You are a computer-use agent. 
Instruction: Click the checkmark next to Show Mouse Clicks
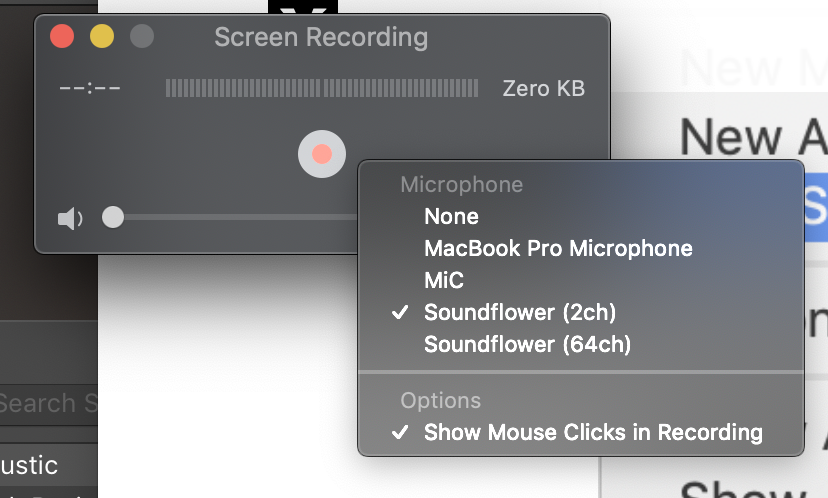tap(400, 433)
